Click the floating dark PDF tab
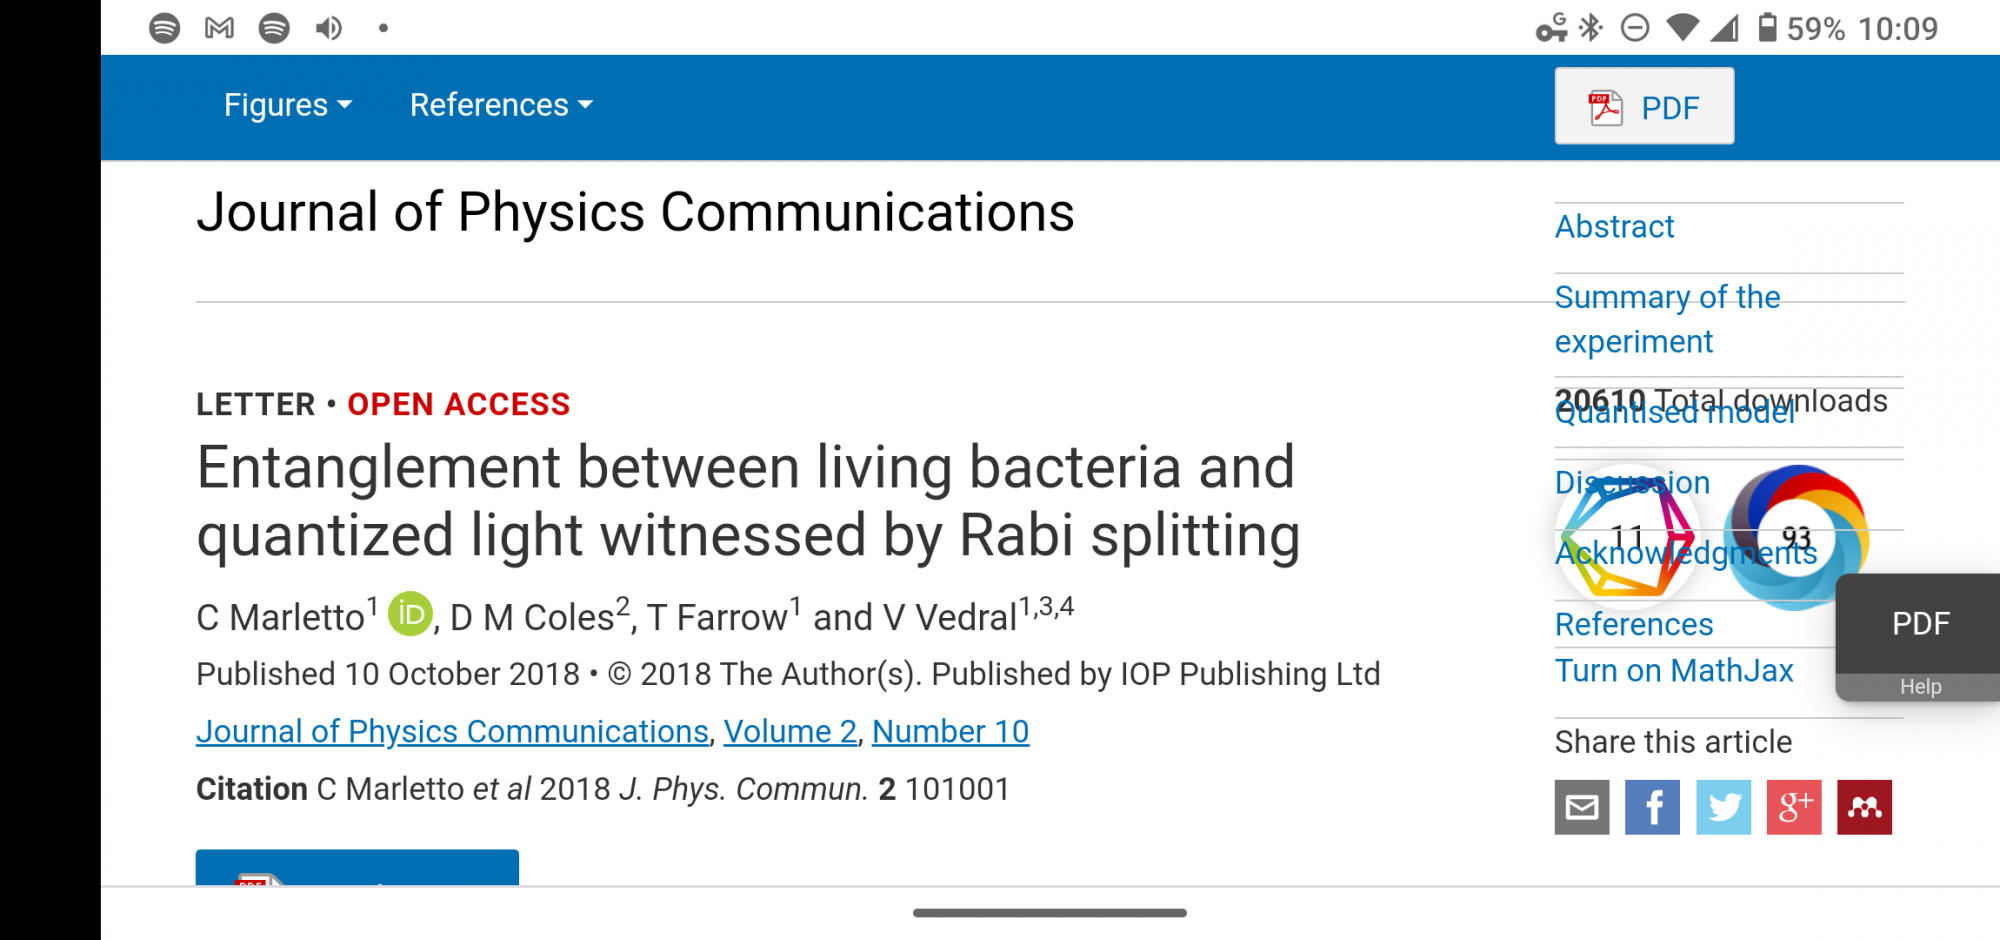 point(1920,623)
